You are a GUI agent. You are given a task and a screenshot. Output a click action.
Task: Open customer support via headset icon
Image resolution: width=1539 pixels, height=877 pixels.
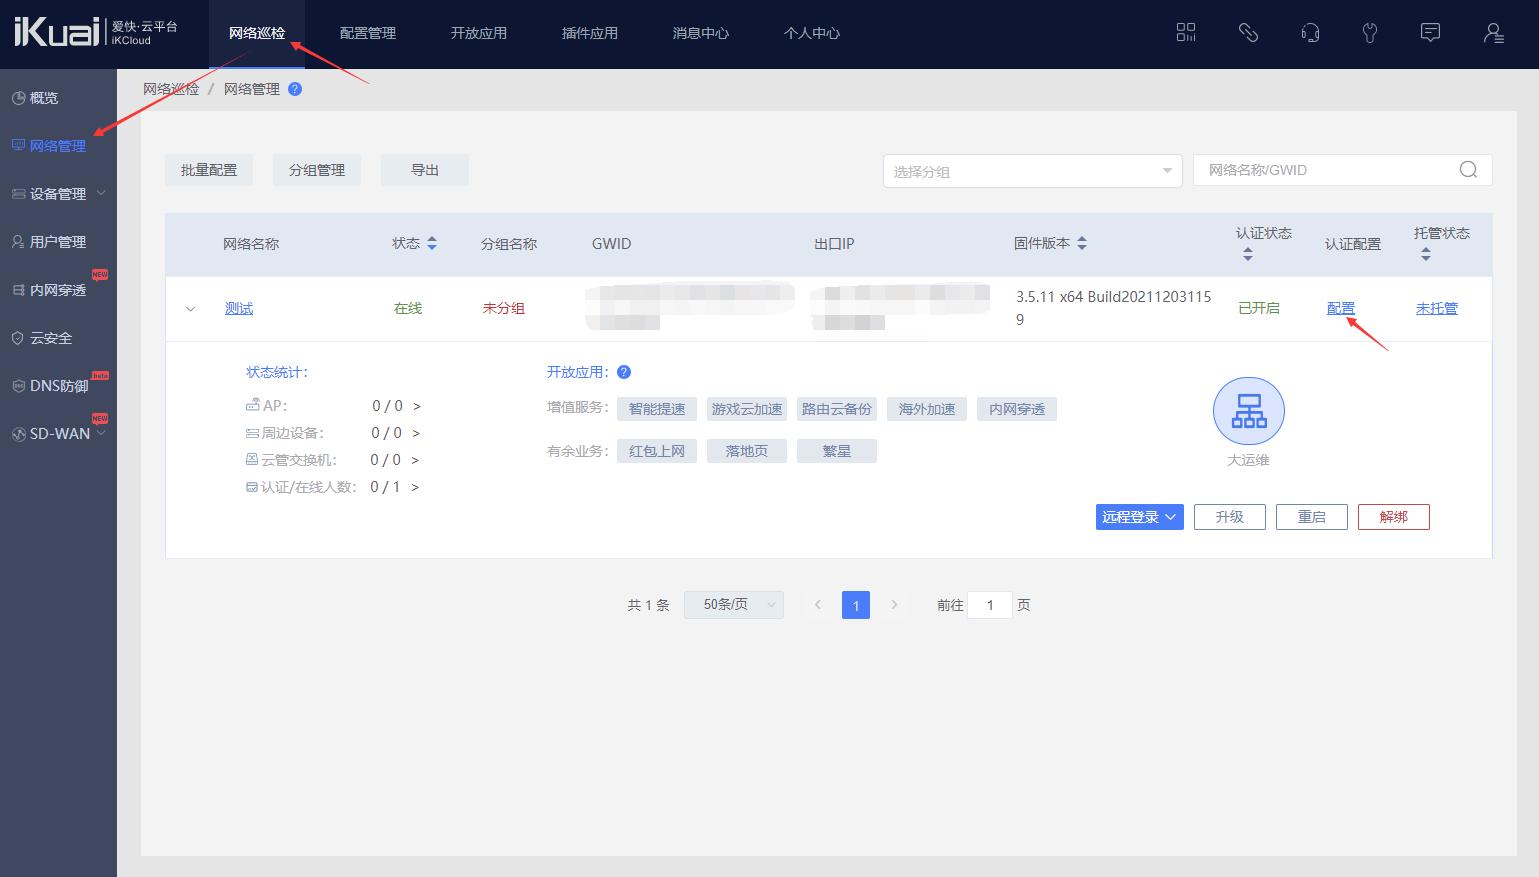(x=1309, y=32)
